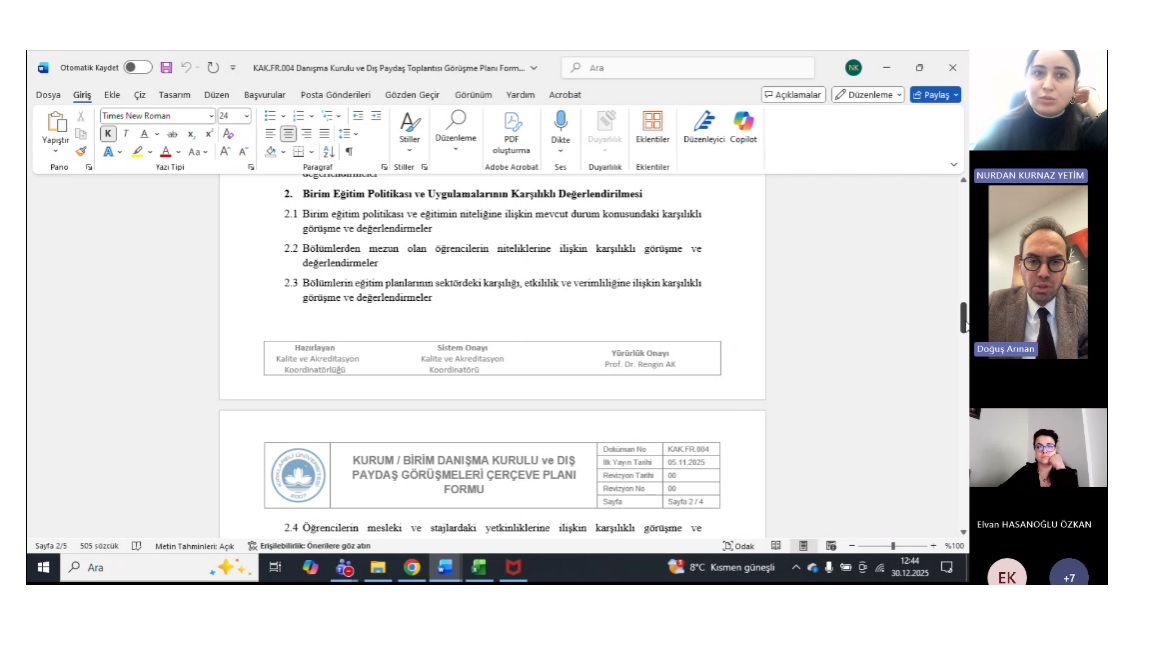
Task: Select the Format Painter brush icon
Action: (x=81, y=151)
